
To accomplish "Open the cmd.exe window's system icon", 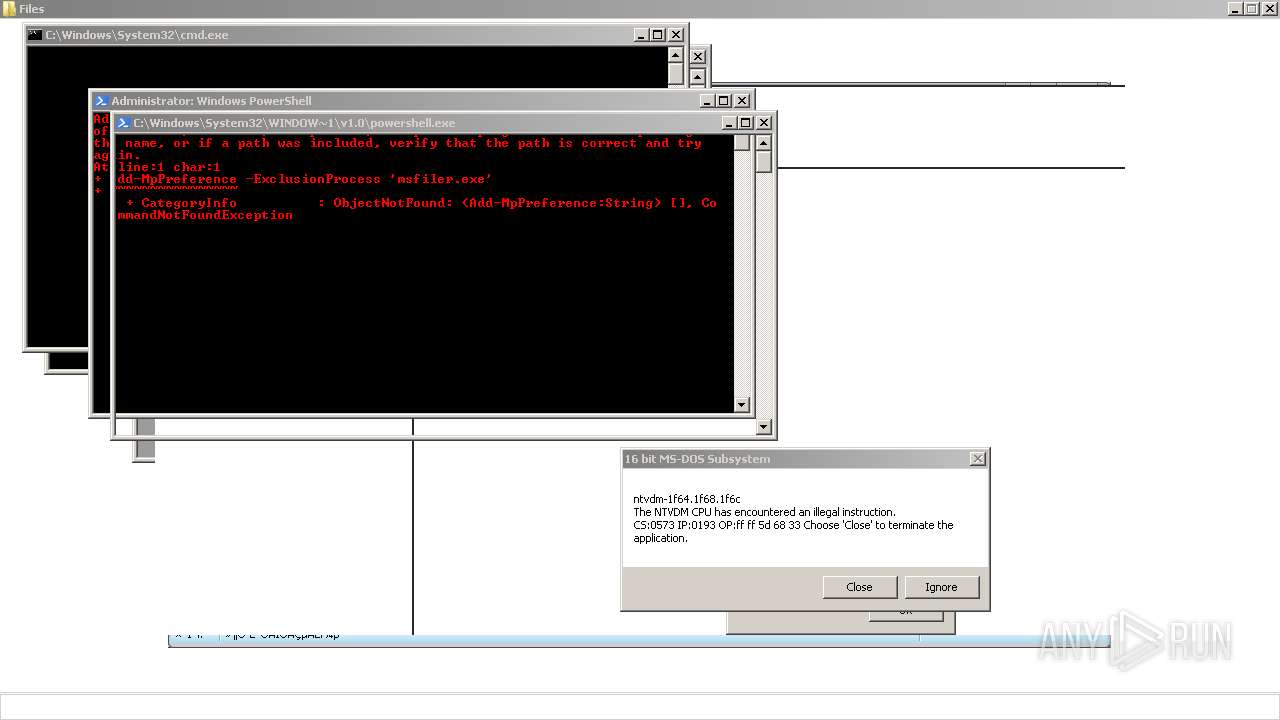I will click(x=35, y=35).
